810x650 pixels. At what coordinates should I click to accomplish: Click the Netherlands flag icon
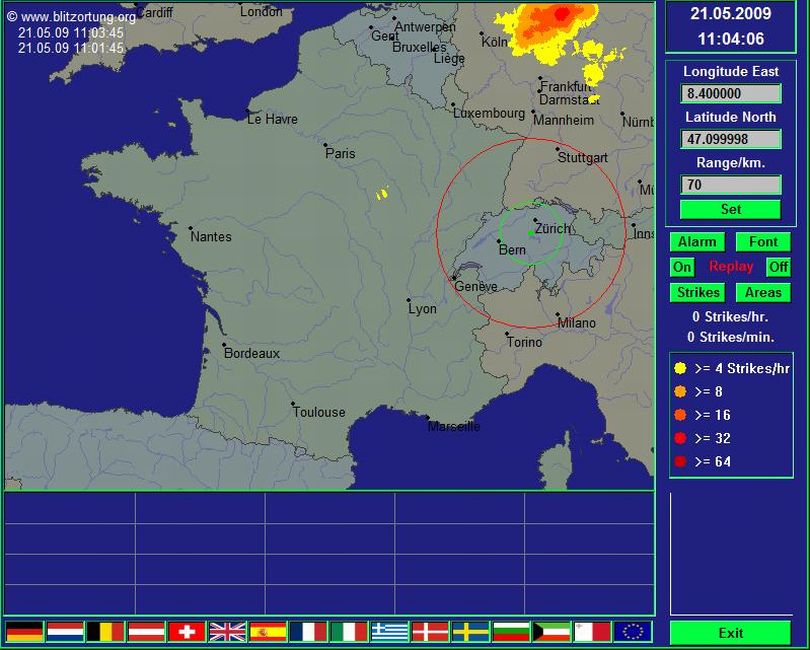[x=65, y=631]
